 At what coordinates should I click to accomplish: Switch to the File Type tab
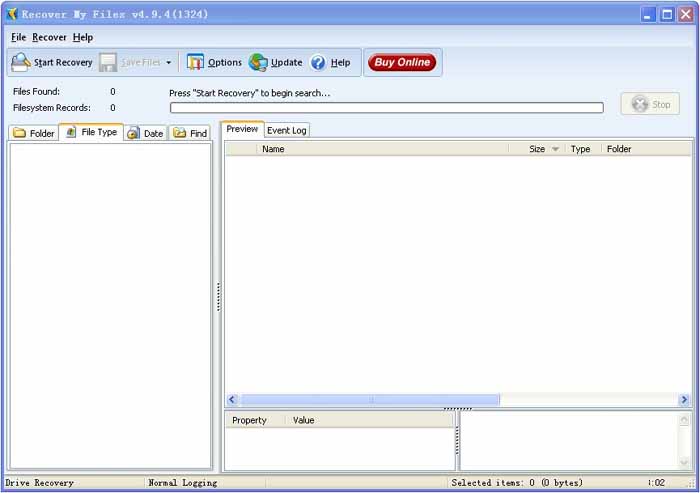(x=91, y=132)
